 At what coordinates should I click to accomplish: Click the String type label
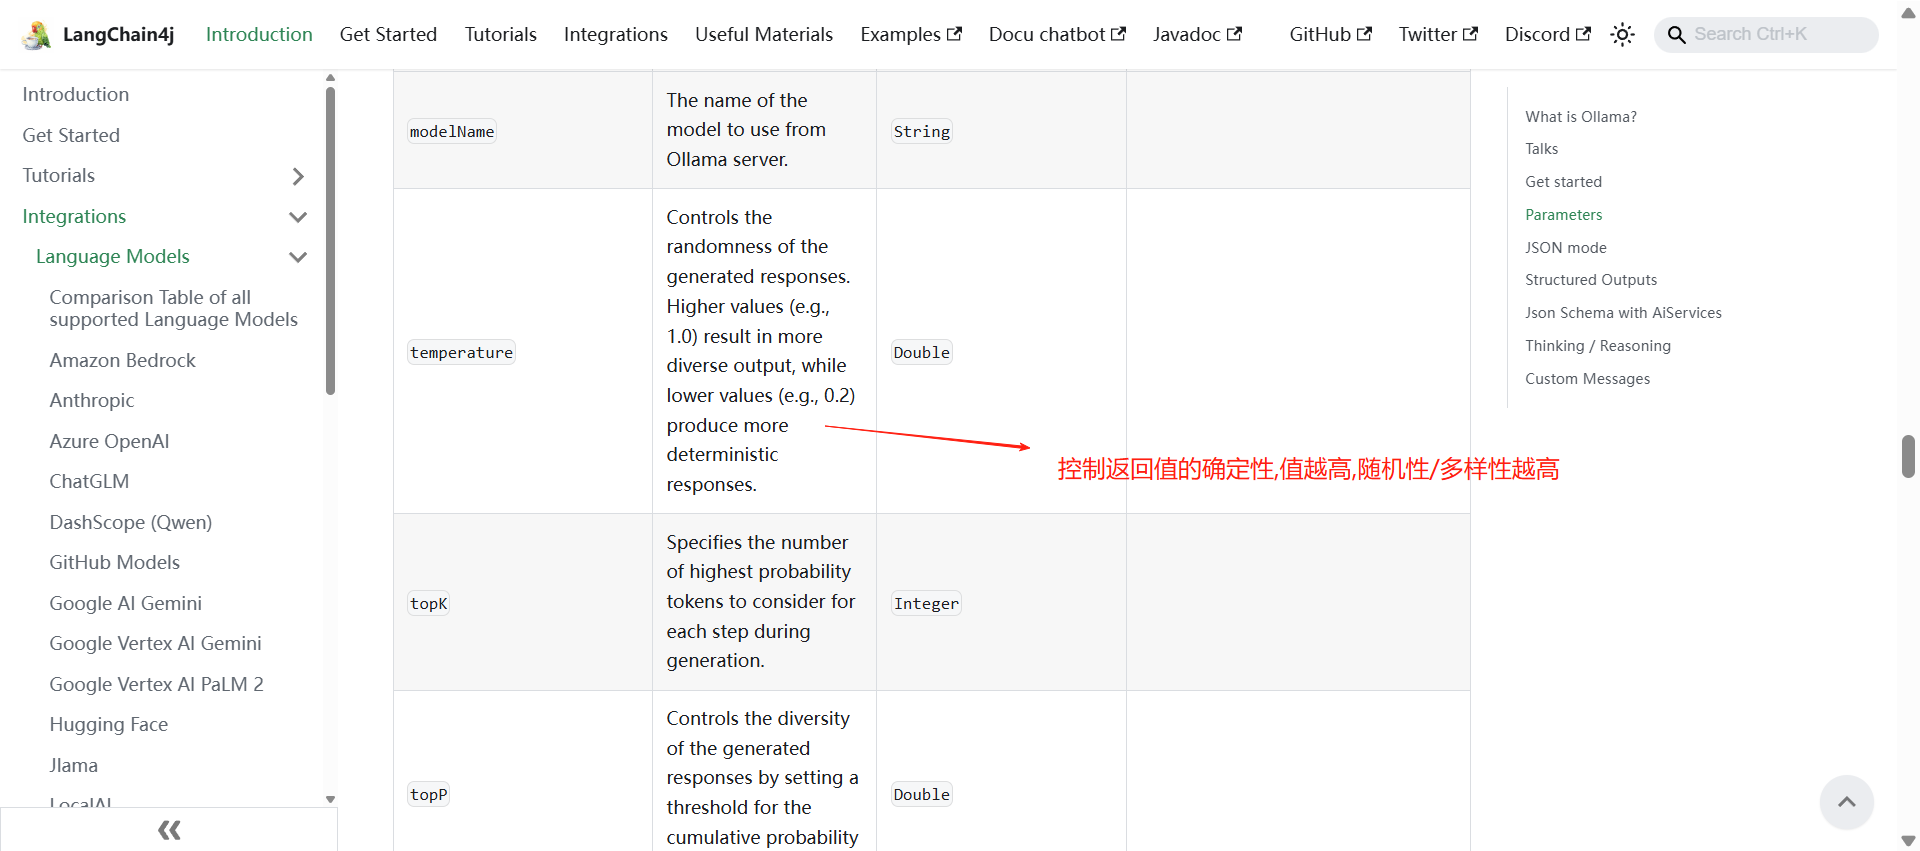pos(922,132)
